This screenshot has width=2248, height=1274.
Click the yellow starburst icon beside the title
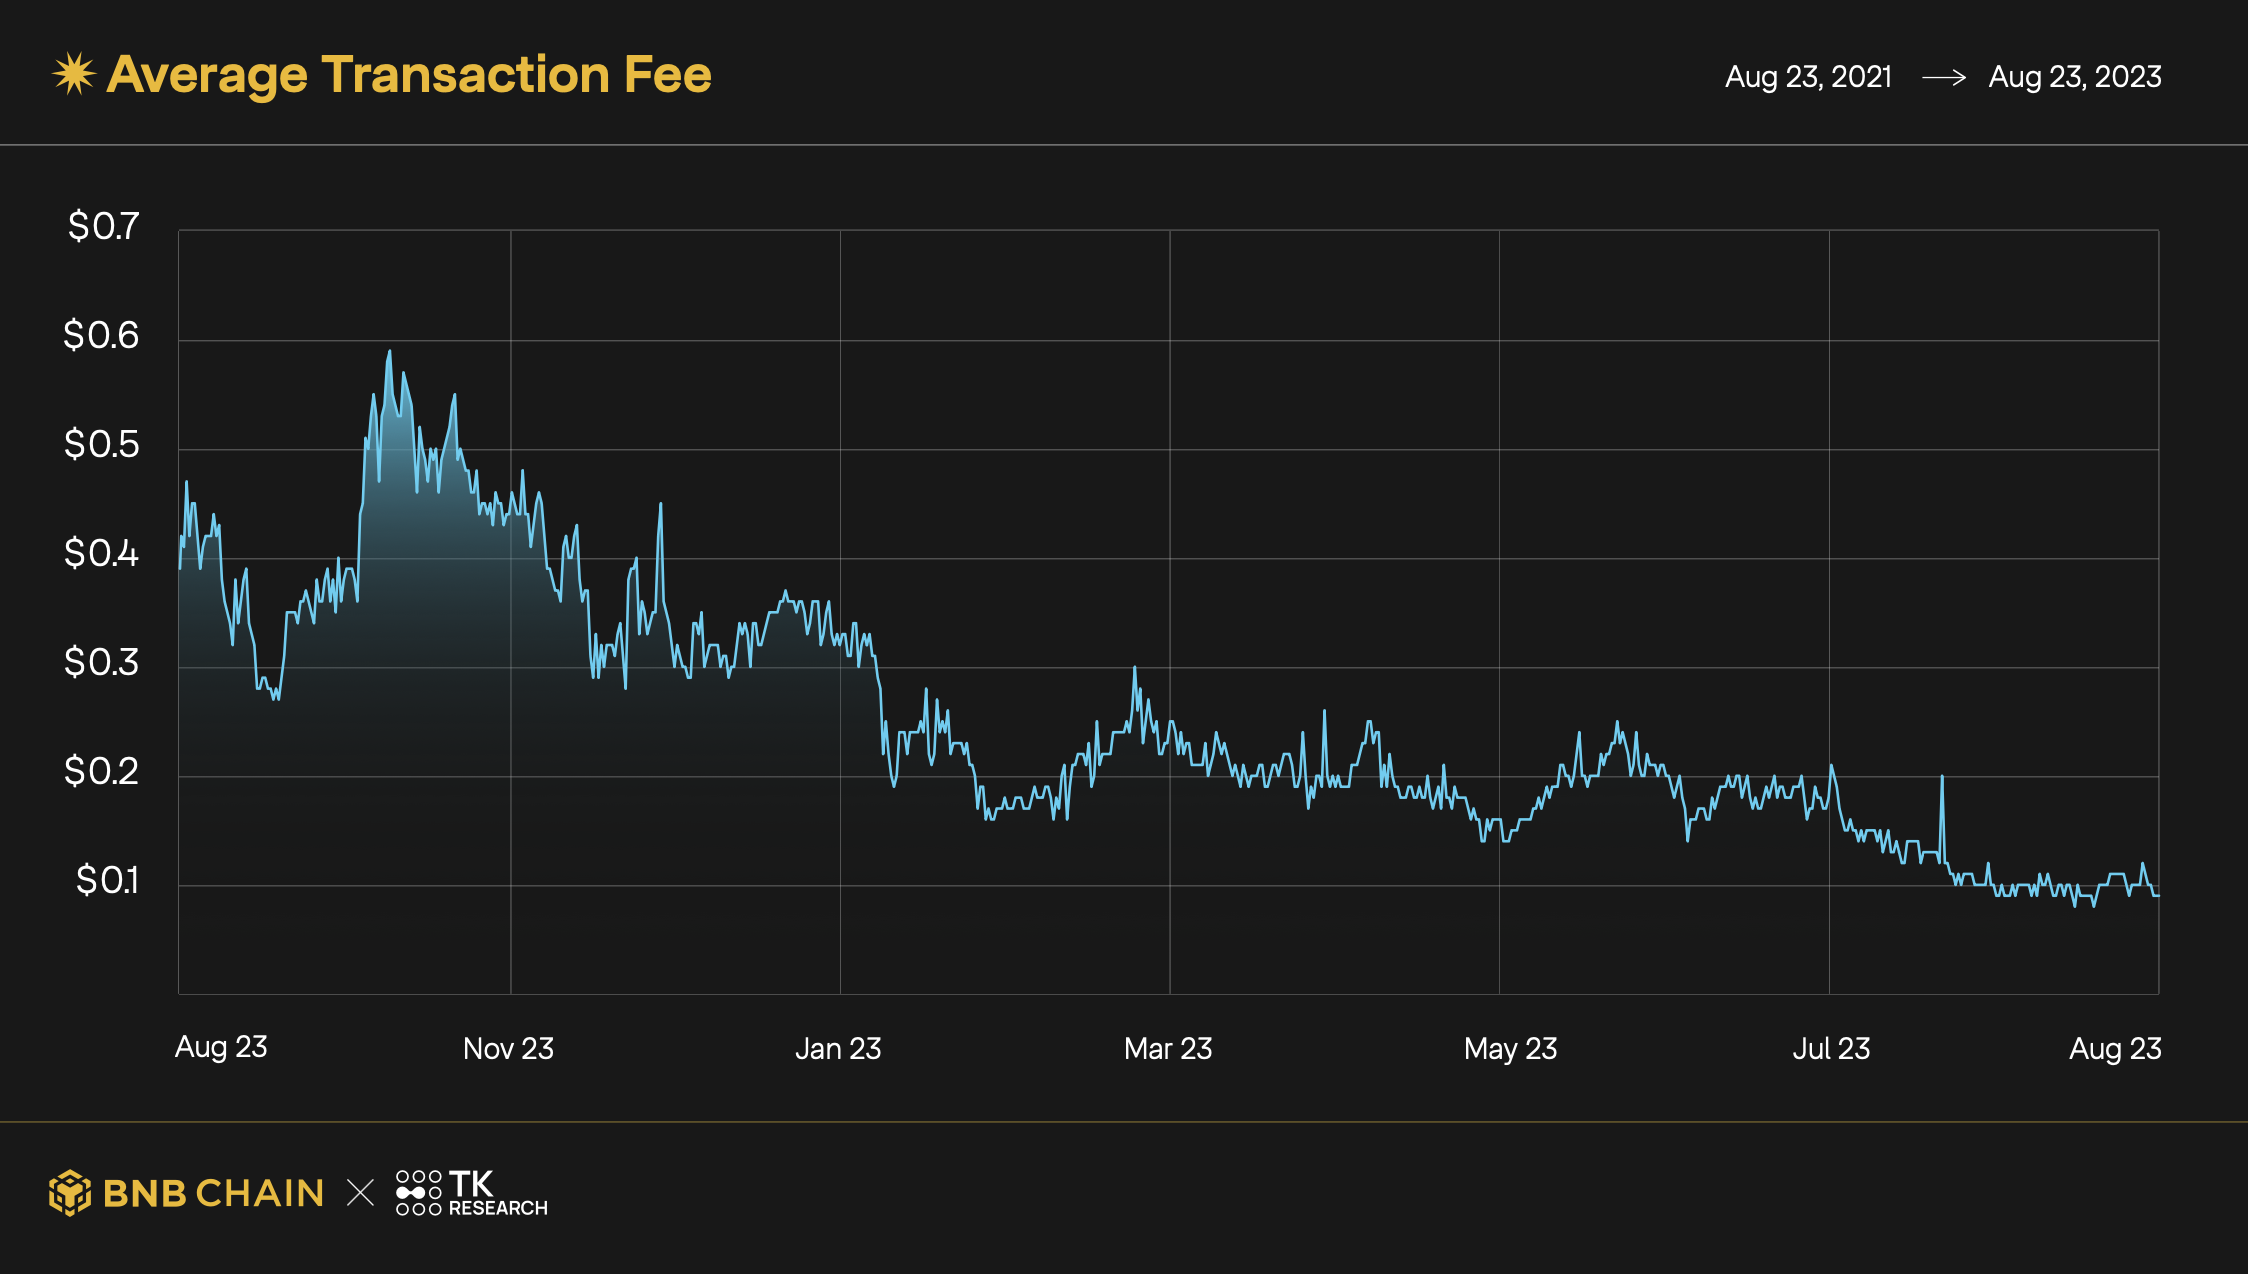coord(74,74)
